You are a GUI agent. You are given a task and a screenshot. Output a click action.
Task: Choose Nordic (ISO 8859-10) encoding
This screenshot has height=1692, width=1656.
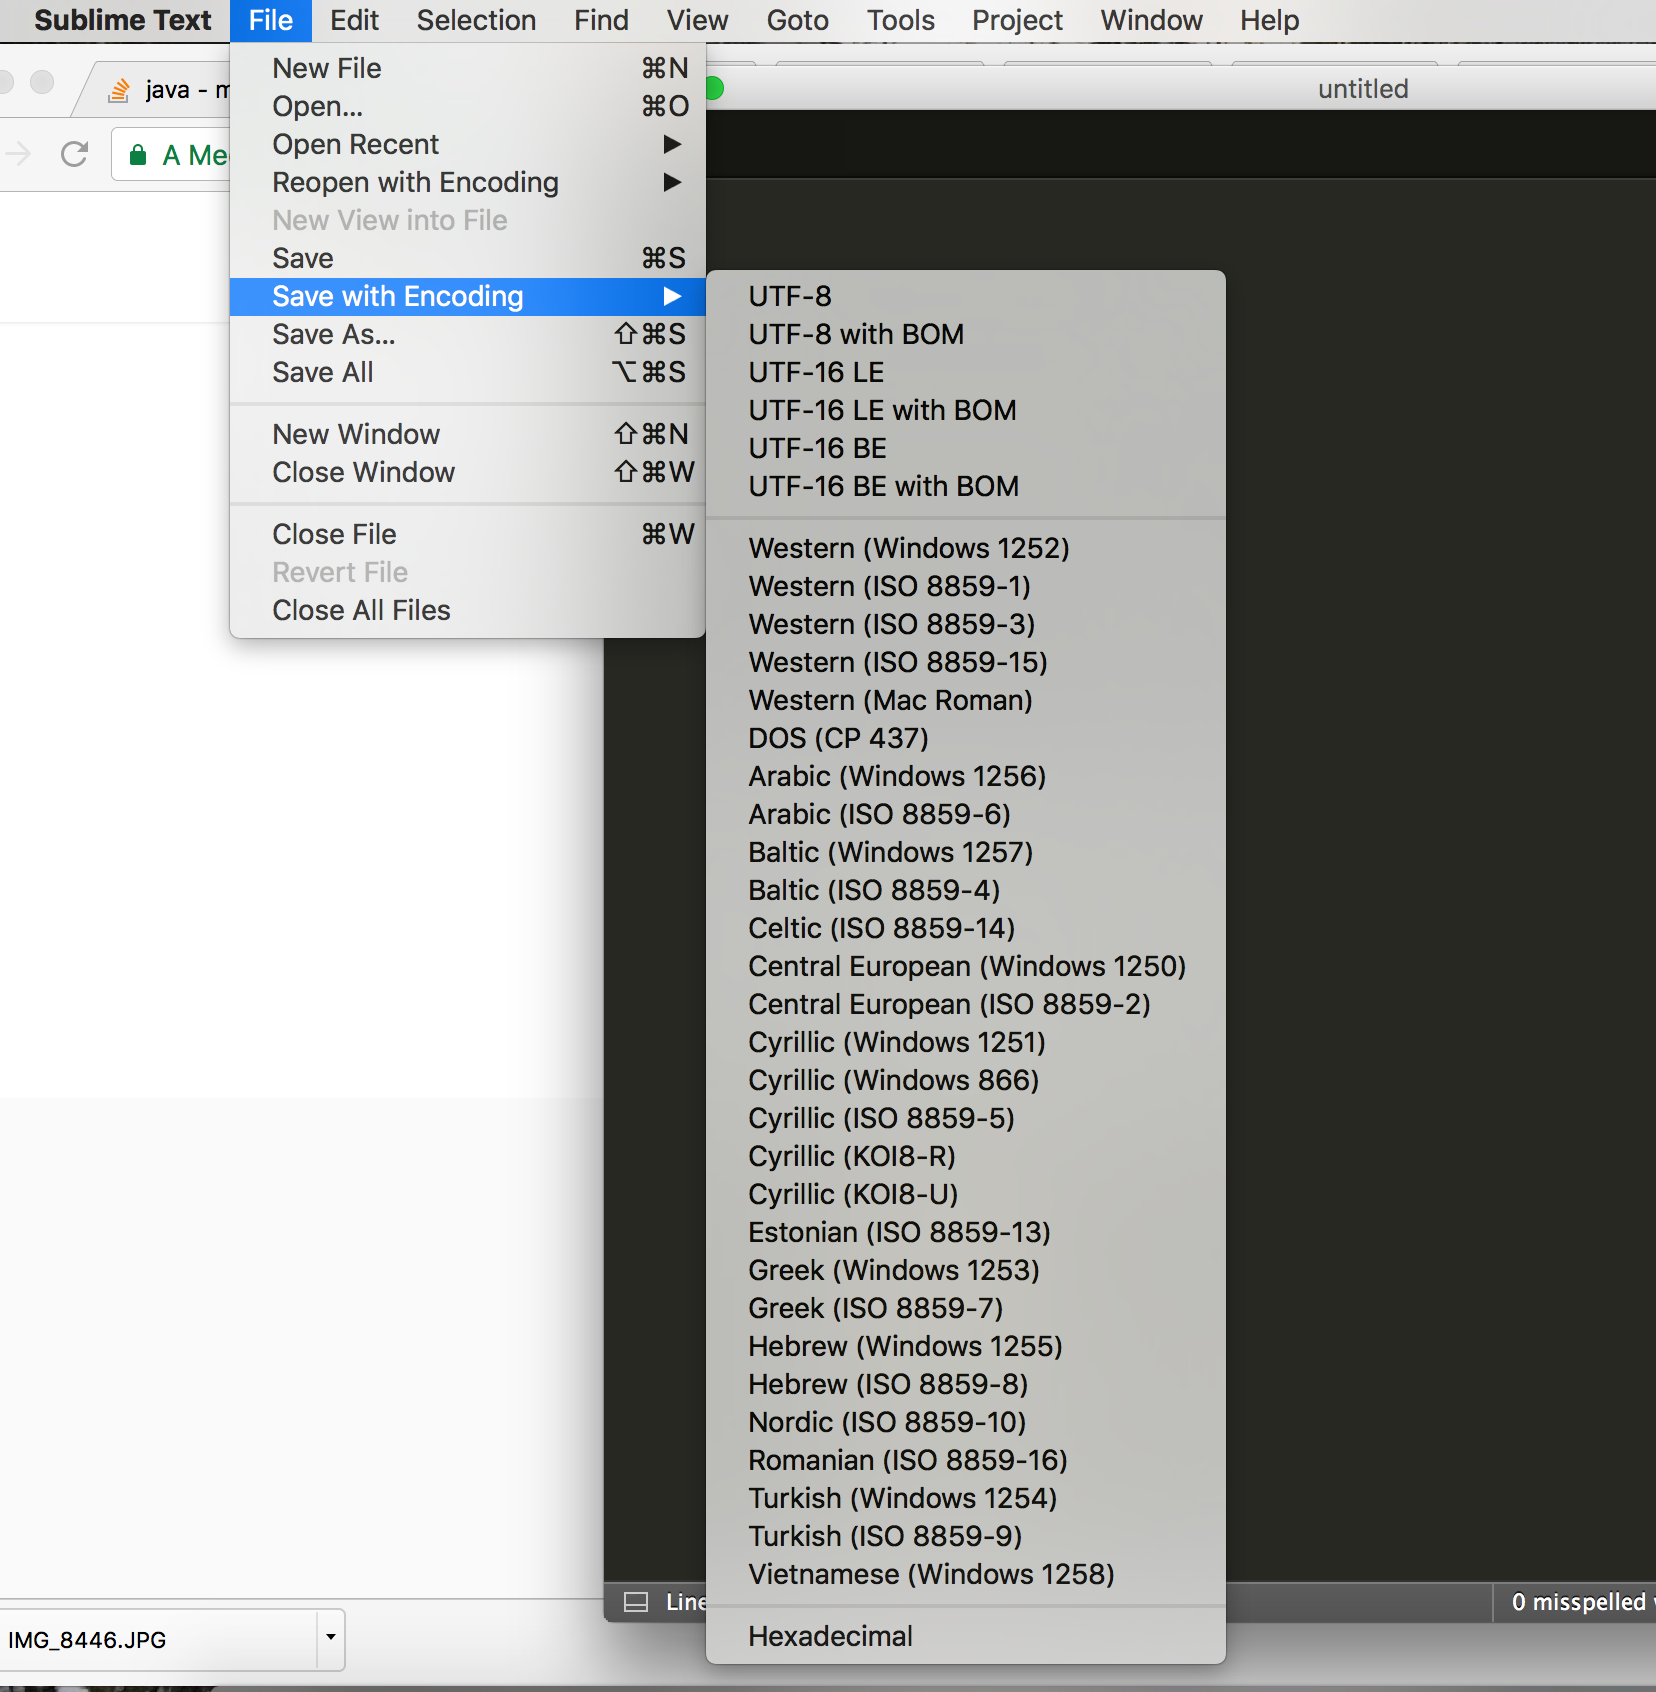(x=966, y=1422)
